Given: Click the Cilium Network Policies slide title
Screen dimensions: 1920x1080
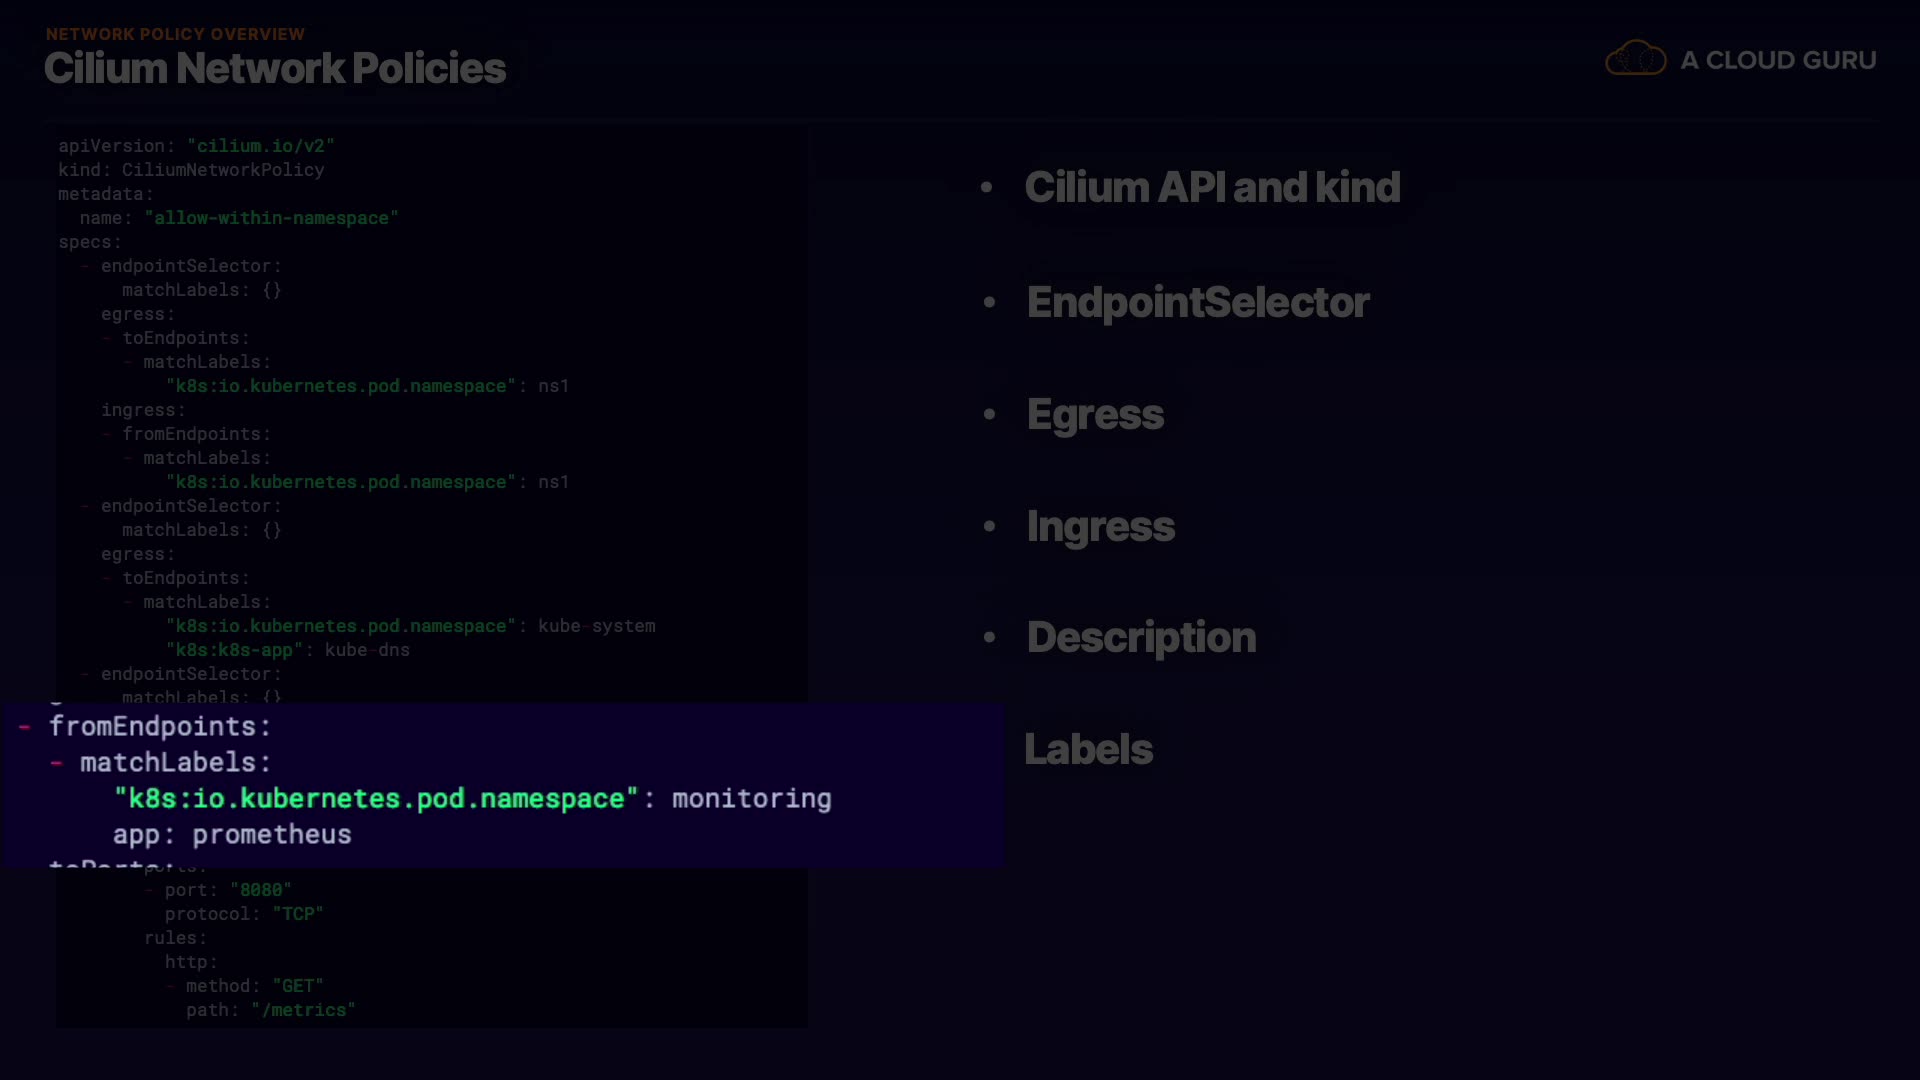Looking at the screenshot, I should coord(275,68).
